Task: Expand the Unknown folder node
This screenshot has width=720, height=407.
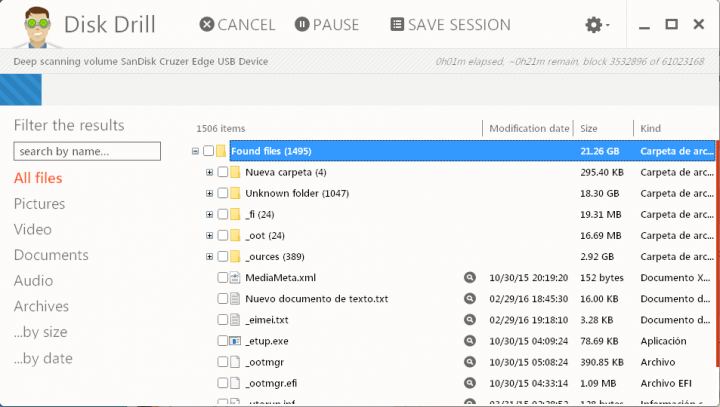Action: coord(209,193)
